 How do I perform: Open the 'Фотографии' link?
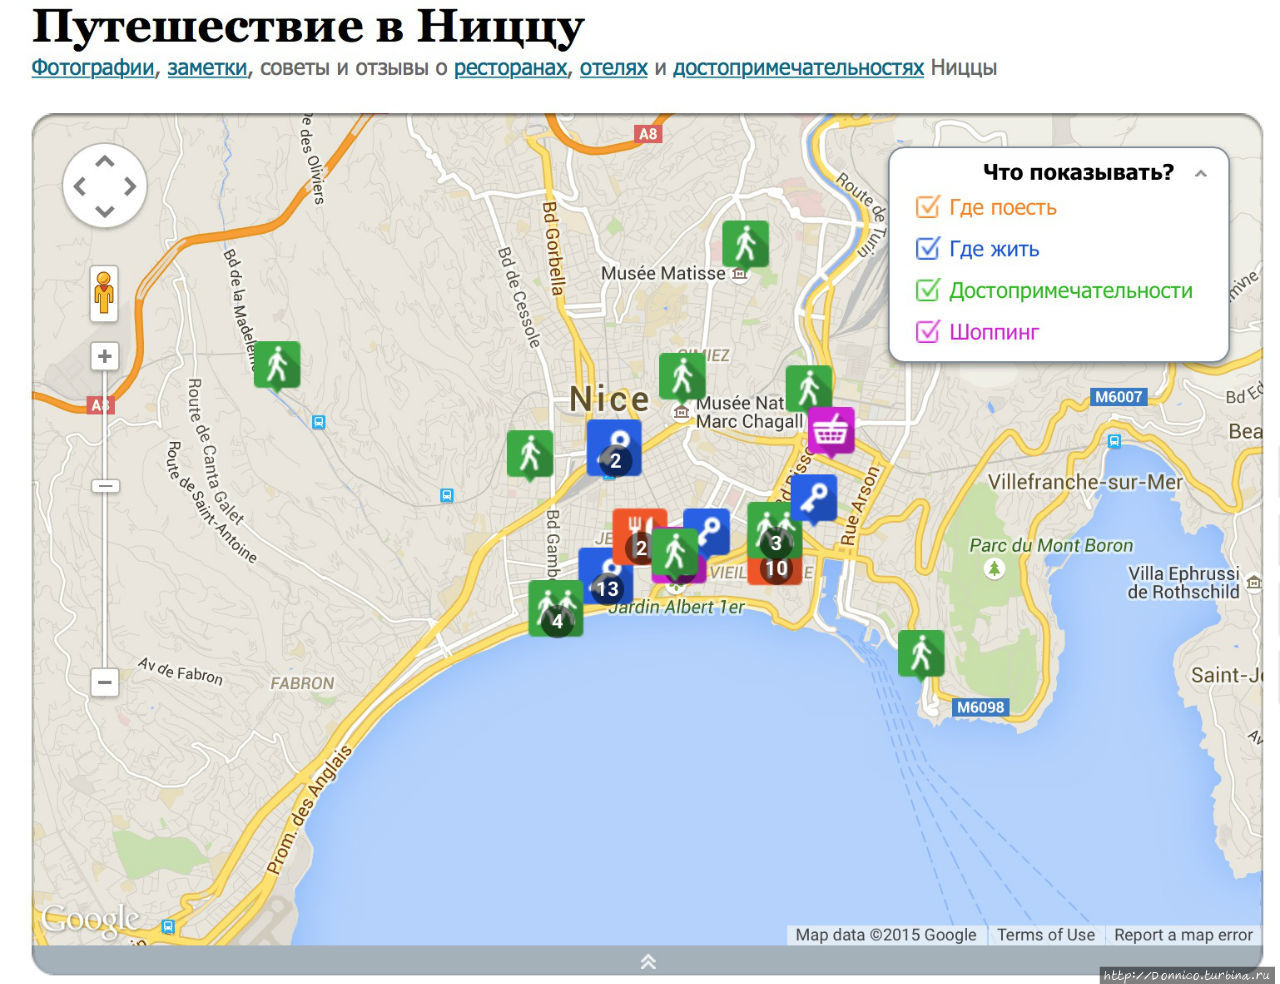click(93, 68)
